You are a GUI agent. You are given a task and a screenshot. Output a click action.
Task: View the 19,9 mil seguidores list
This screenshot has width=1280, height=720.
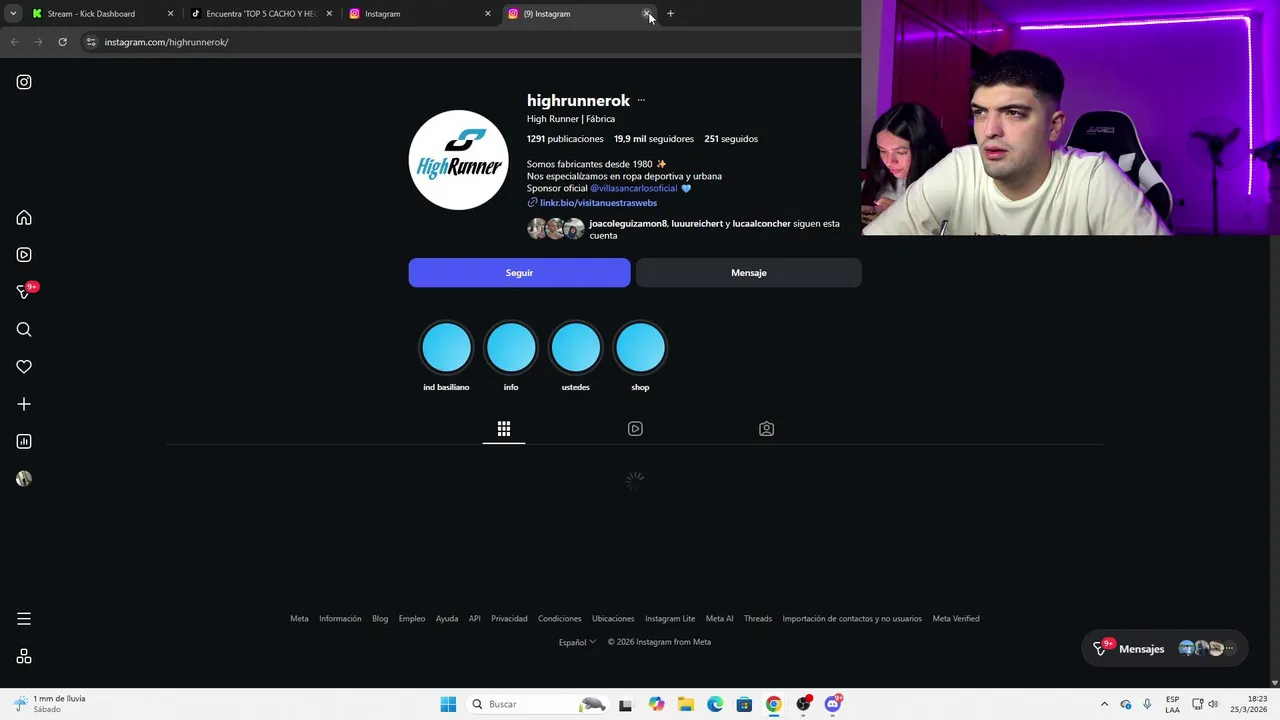[654, 139]
